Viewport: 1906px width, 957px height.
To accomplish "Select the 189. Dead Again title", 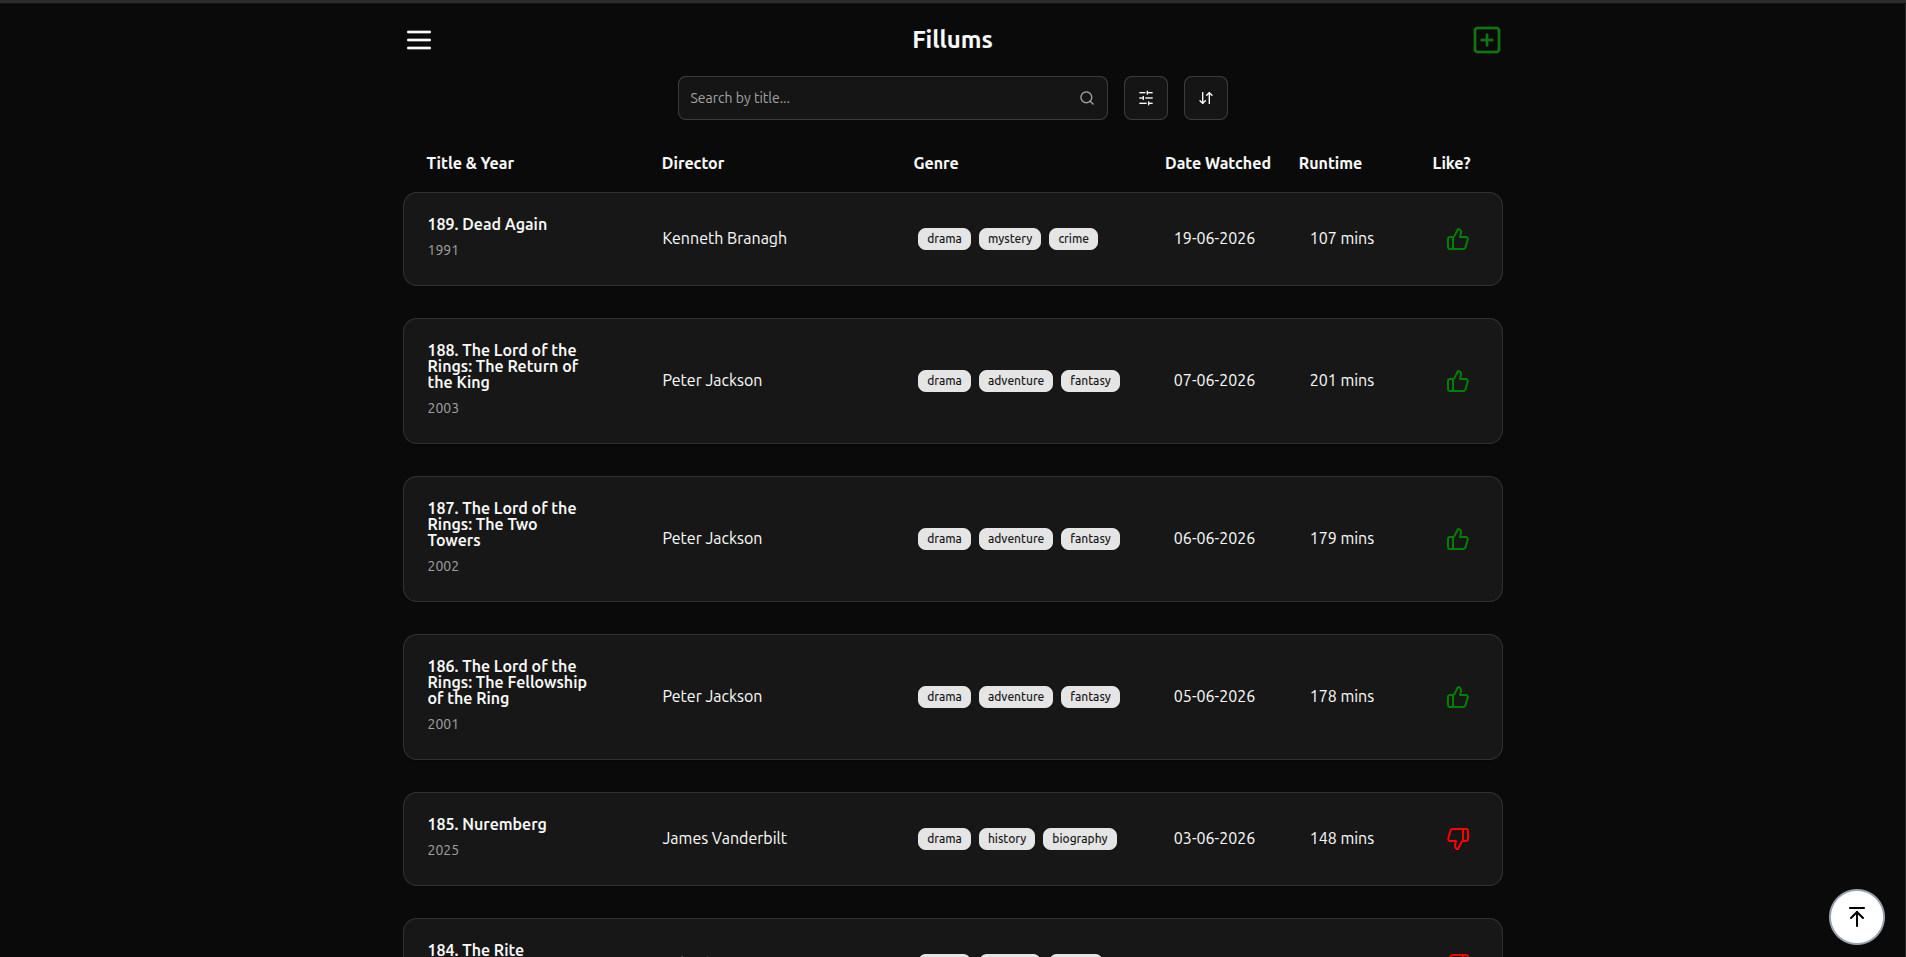I will click(x=487, y=224).
